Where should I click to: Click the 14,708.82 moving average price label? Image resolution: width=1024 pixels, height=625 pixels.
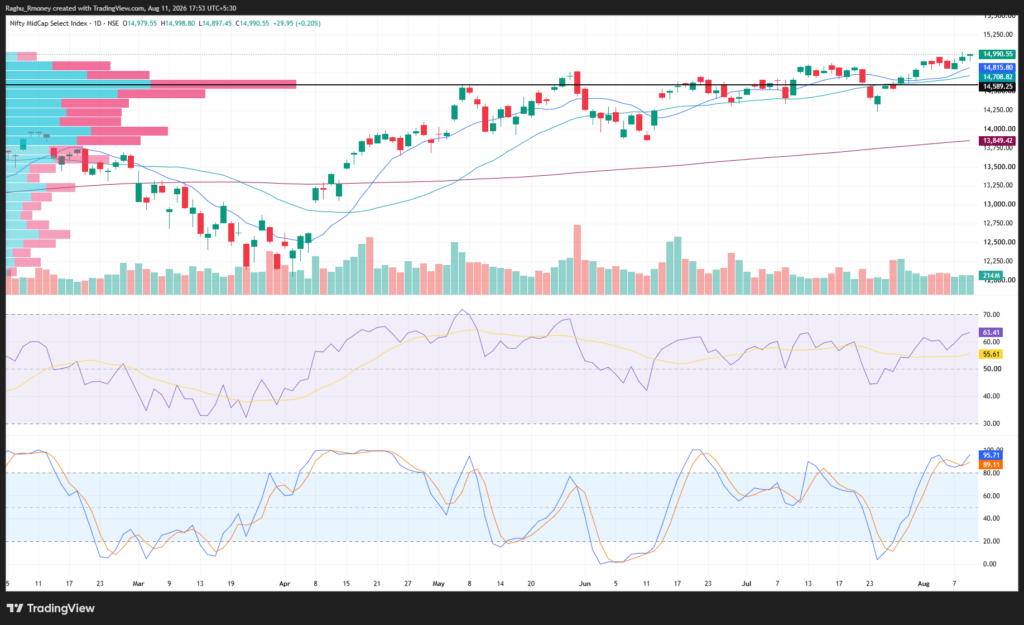[x=997, y=76]
